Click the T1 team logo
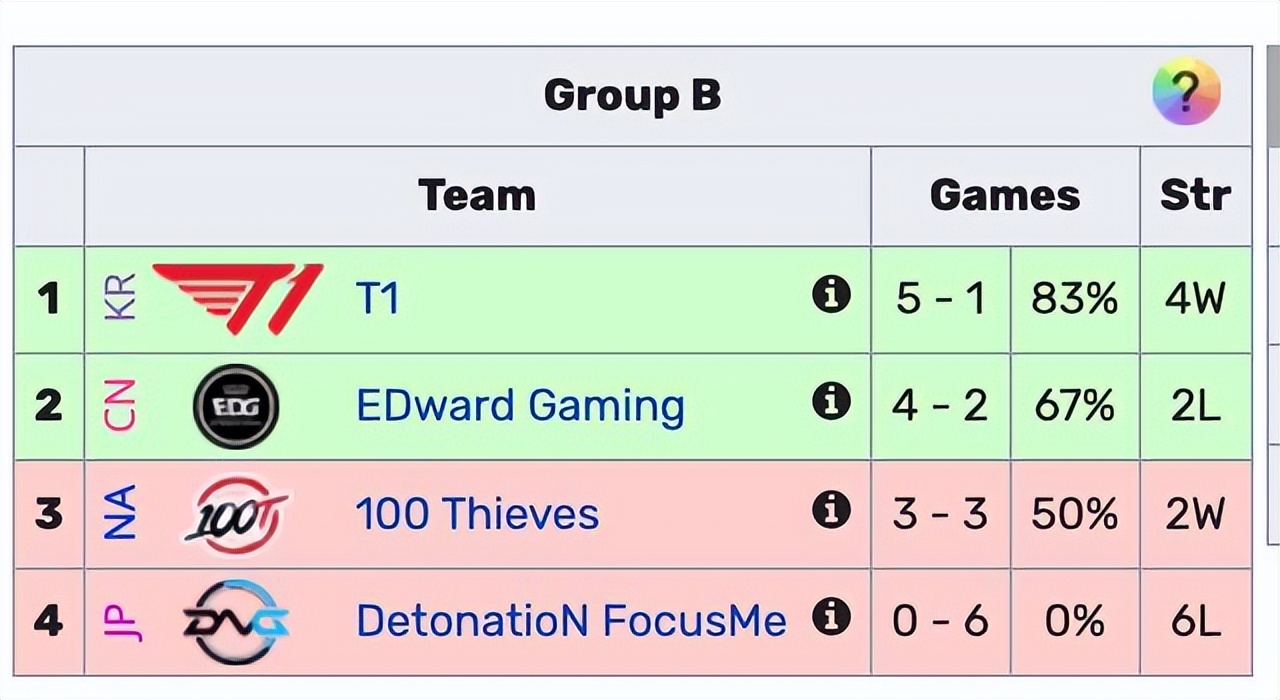1280x700 pixels. point(235,295)
